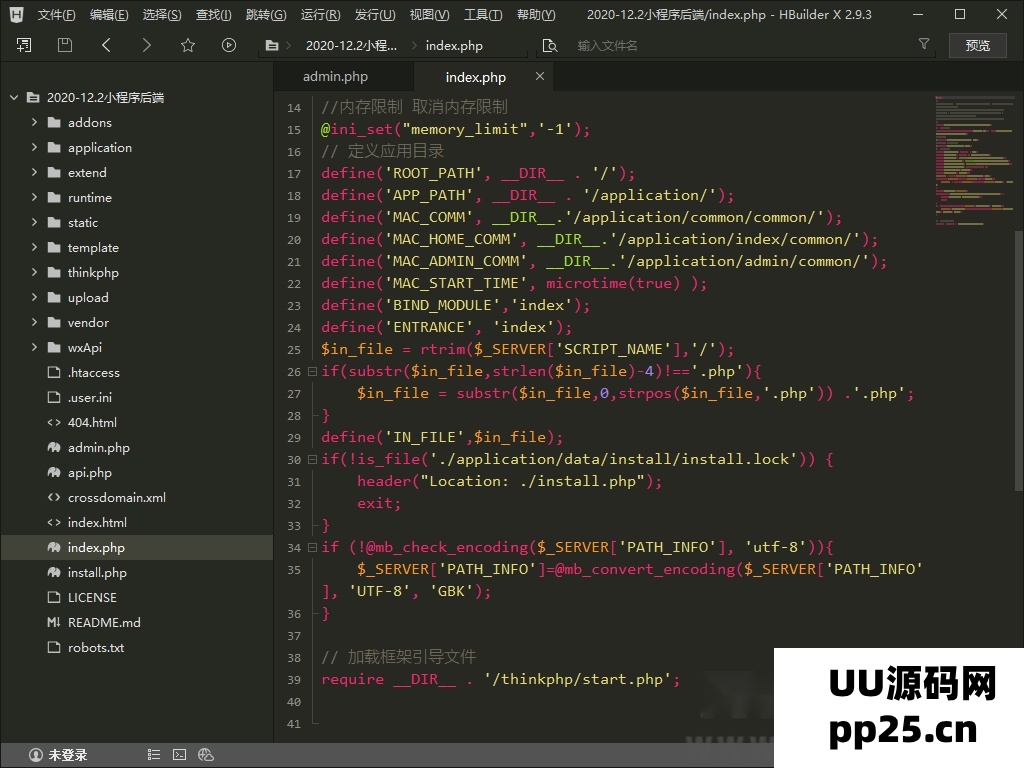
Task: Open the outline list icon in status bar
Action: 153,755
